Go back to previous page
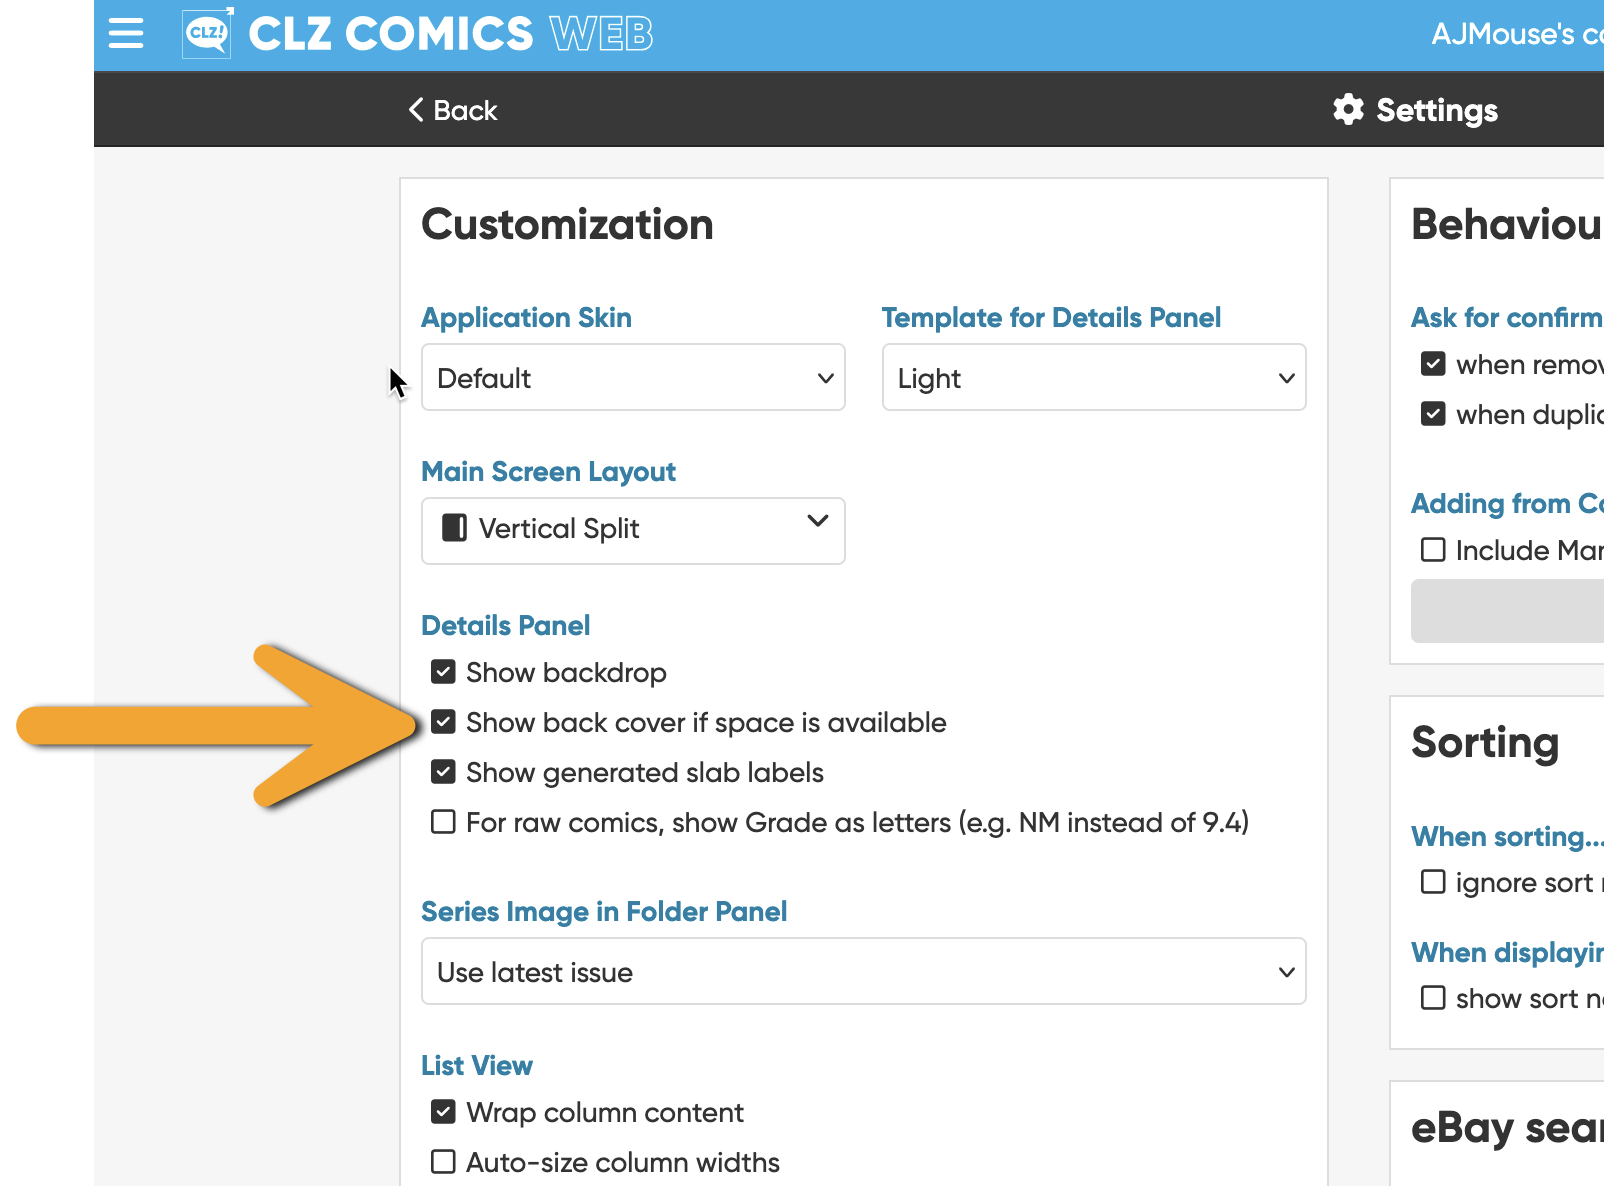The width and height of the screenshot is (1604, 1186). pos(454,110)
